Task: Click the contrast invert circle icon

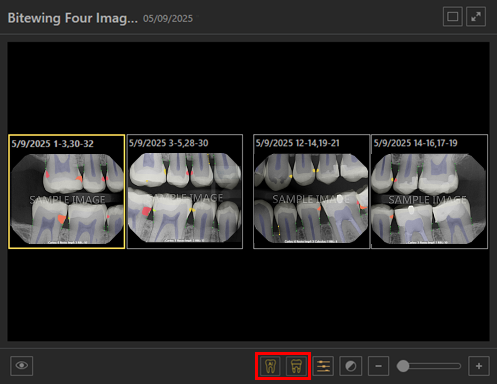Action: [351, 366]
